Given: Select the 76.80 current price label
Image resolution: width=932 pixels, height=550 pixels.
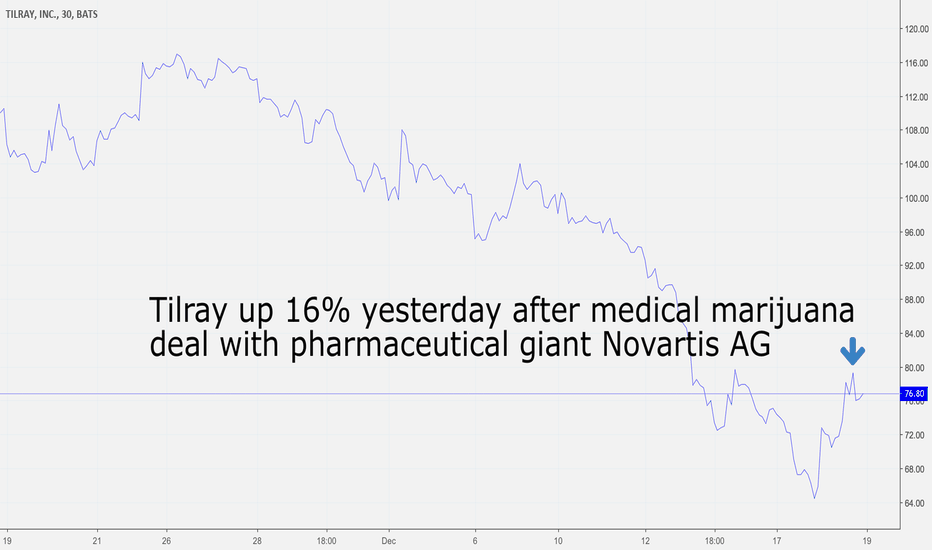Looking at the screenshot, I should (914, 394).
